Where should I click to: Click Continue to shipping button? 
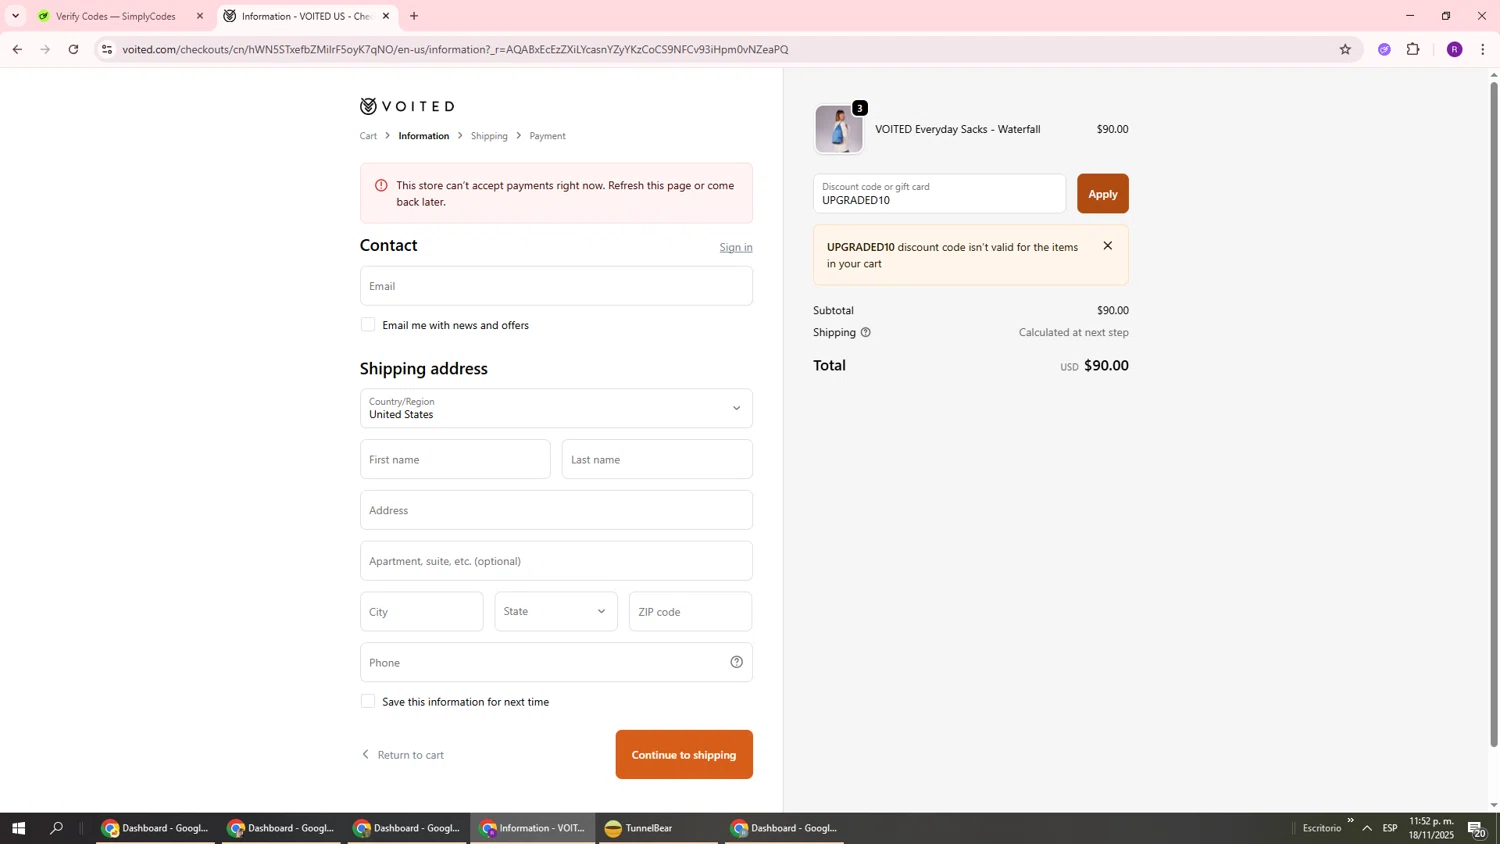pyautogui.click(x=684, y=755)
